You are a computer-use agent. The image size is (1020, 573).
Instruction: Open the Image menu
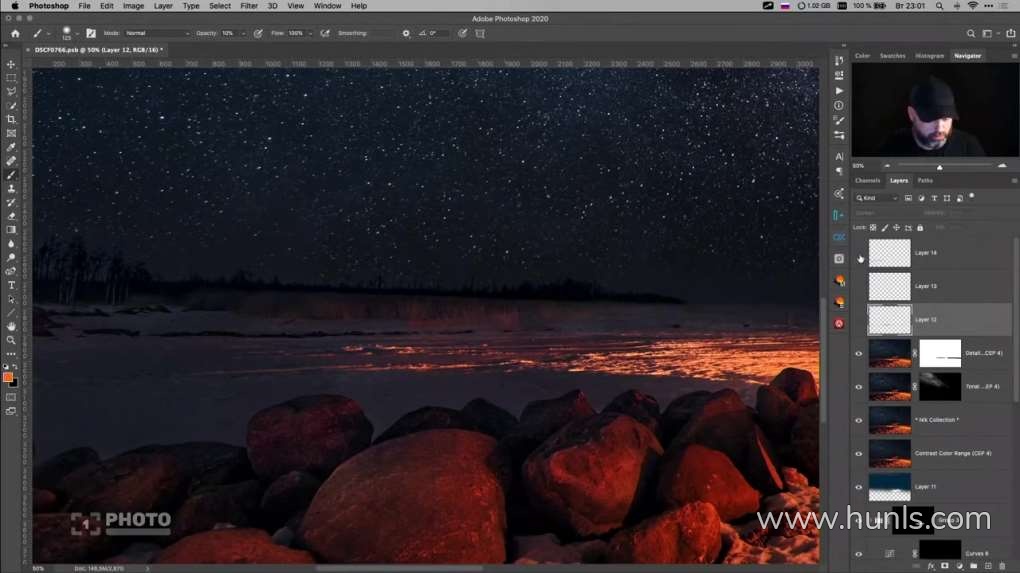click(133, 6)
